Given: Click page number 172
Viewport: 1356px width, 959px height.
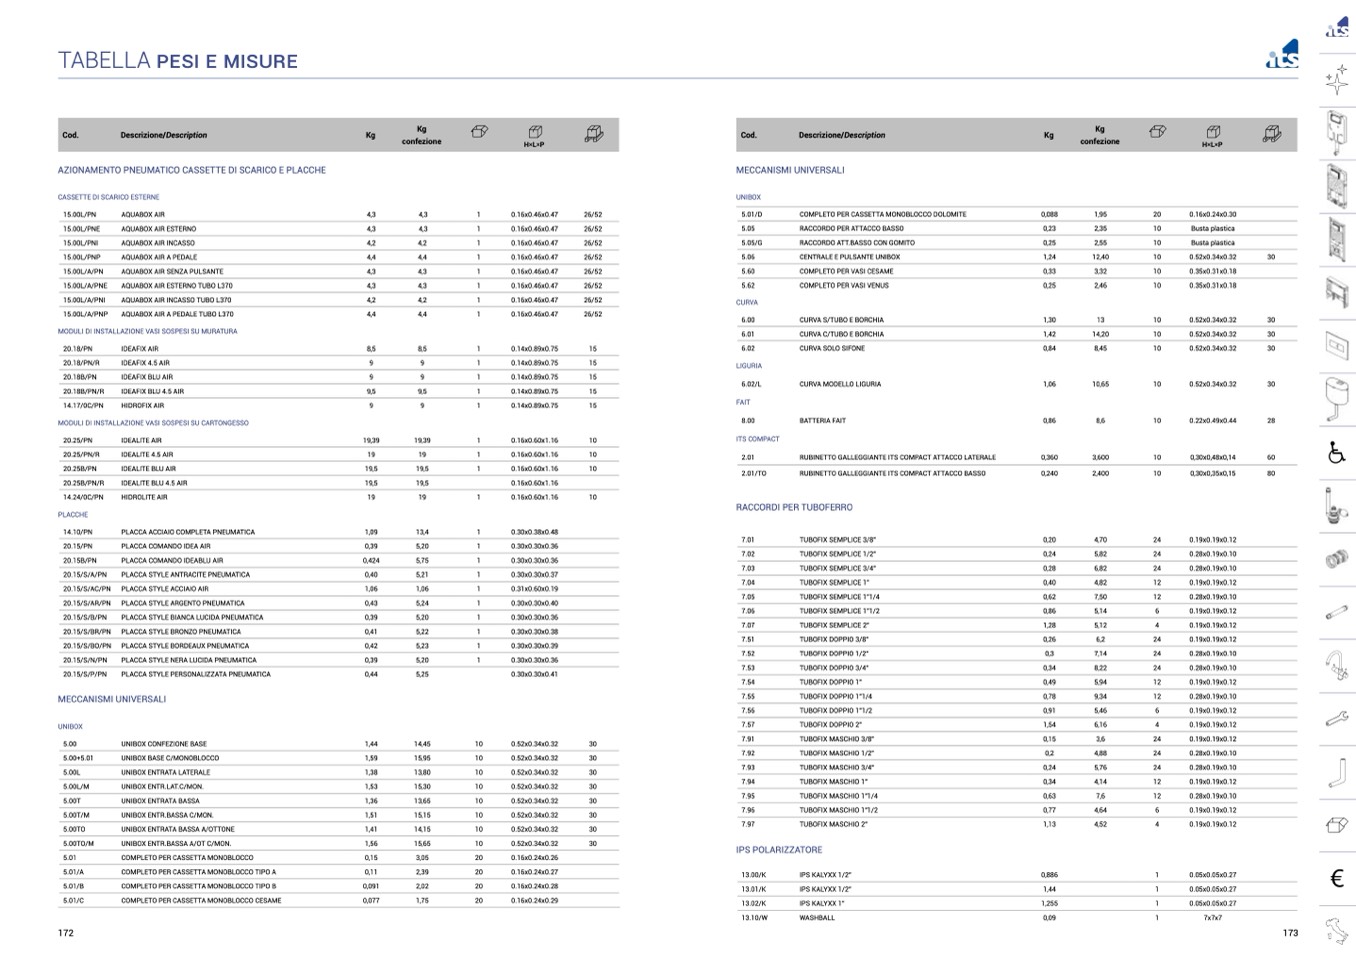Looking at the screenshot, I should click(x=66, y=933).
